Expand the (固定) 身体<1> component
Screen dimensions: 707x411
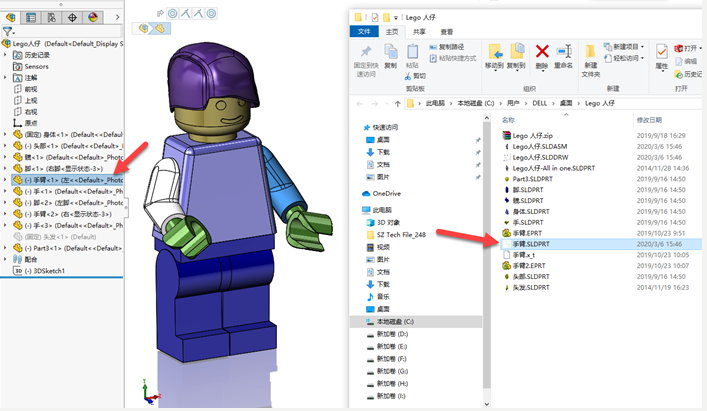pyautogui.click(x=5, y=134)
